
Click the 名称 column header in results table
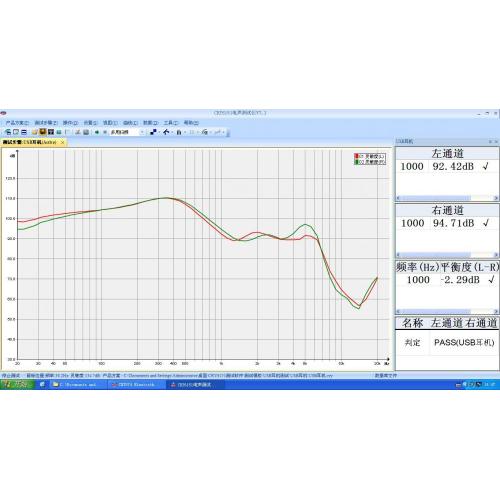[412, 323]
